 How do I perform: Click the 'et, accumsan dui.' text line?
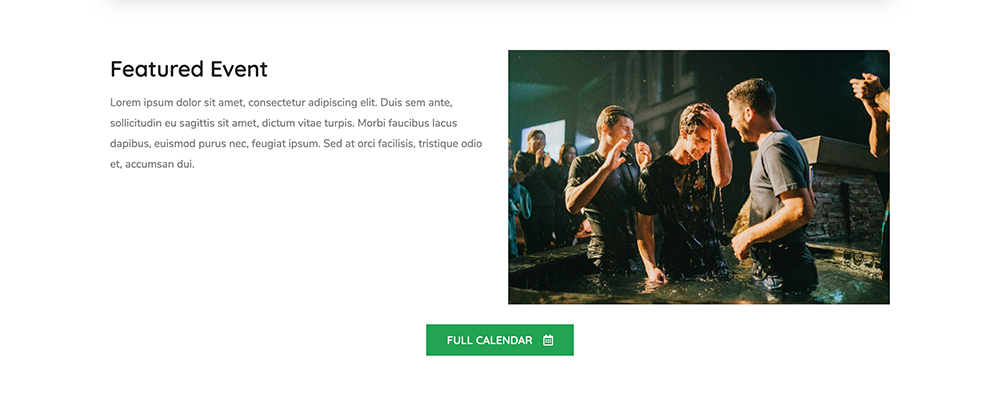tap(152, 164)
